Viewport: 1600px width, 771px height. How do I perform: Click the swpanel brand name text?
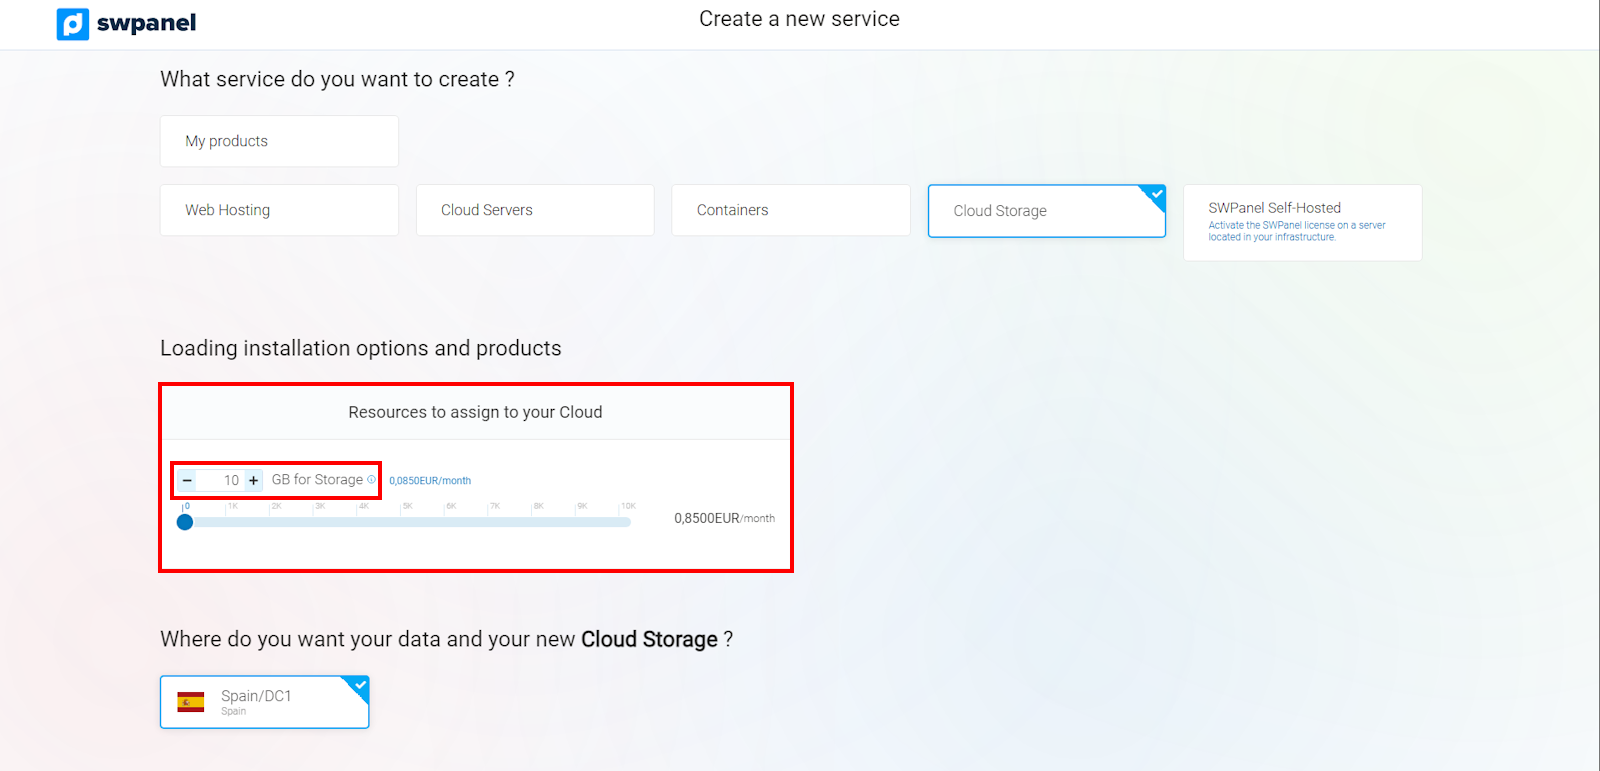(x=146, y=23)
